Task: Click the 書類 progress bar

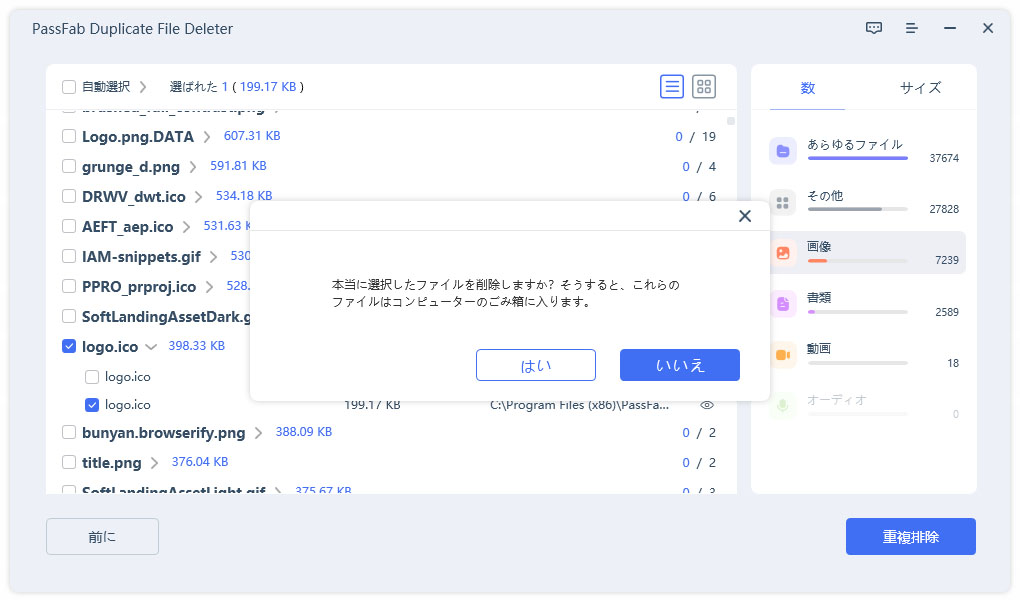Action: click(857, 312)
